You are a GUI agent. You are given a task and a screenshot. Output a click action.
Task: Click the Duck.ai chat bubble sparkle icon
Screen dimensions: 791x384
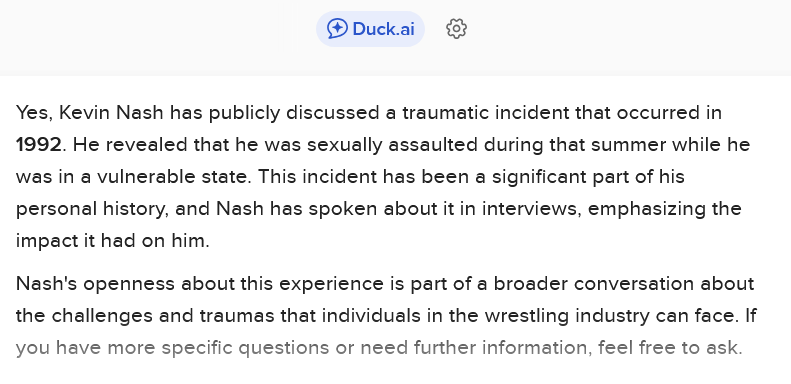point(337,29)
